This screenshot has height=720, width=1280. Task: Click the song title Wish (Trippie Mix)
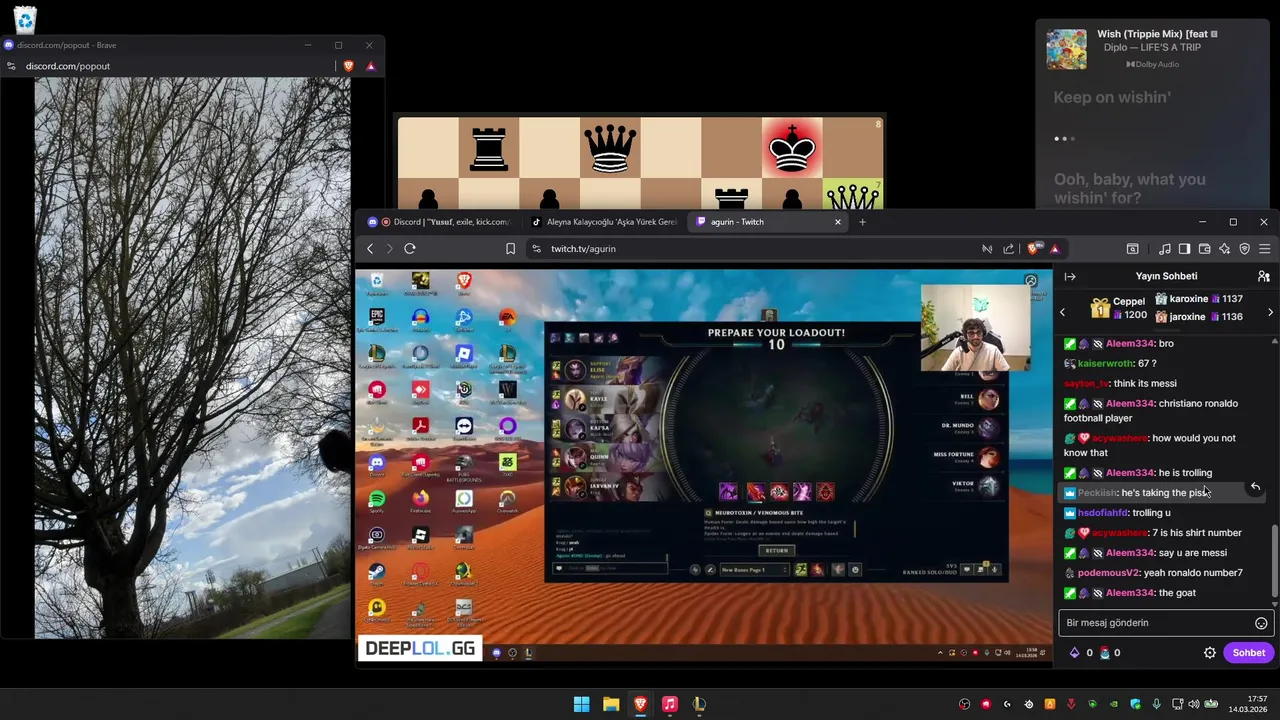tap(1152, 34)
